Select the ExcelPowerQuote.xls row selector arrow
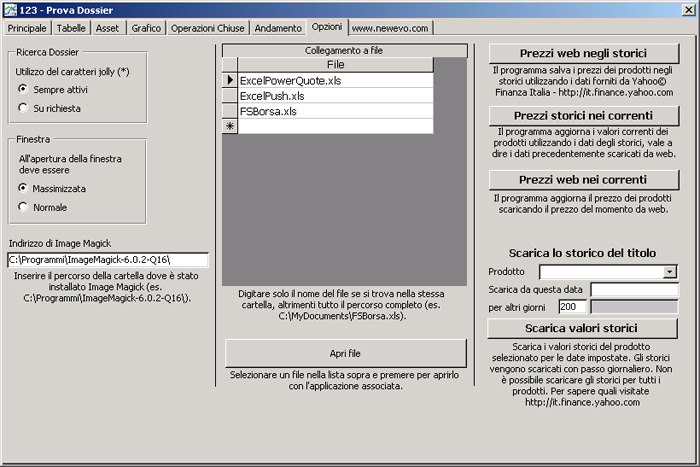 point(230,80)
